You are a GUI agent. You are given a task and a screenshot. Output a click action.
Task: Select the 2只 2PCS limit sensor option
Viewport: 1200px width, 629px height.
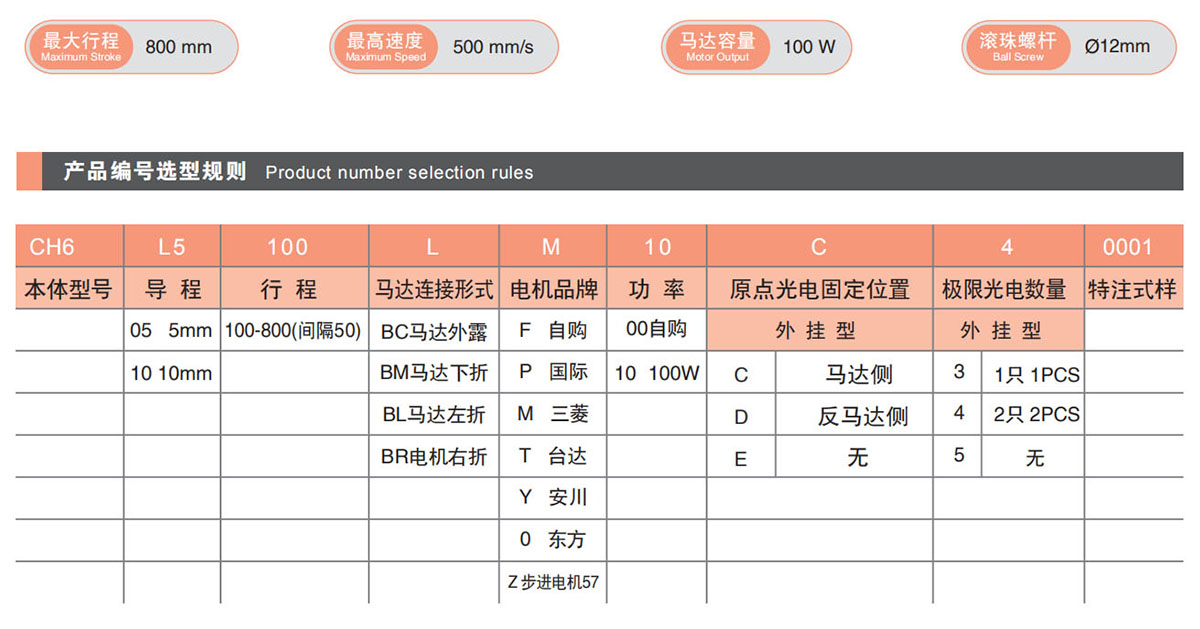pyautogui.click(x=1036, y=414)
